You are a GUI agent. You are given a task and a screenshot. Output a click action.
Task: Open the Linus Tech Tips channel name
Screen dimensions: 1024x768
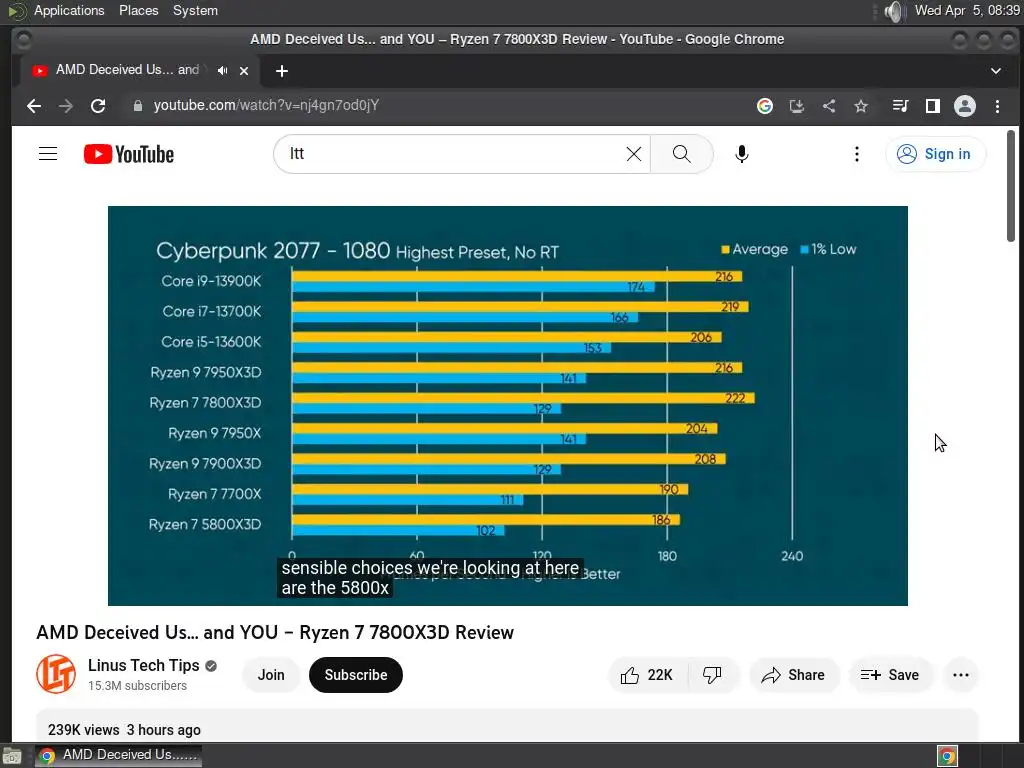pyautogui.click(x=144, y=665)
